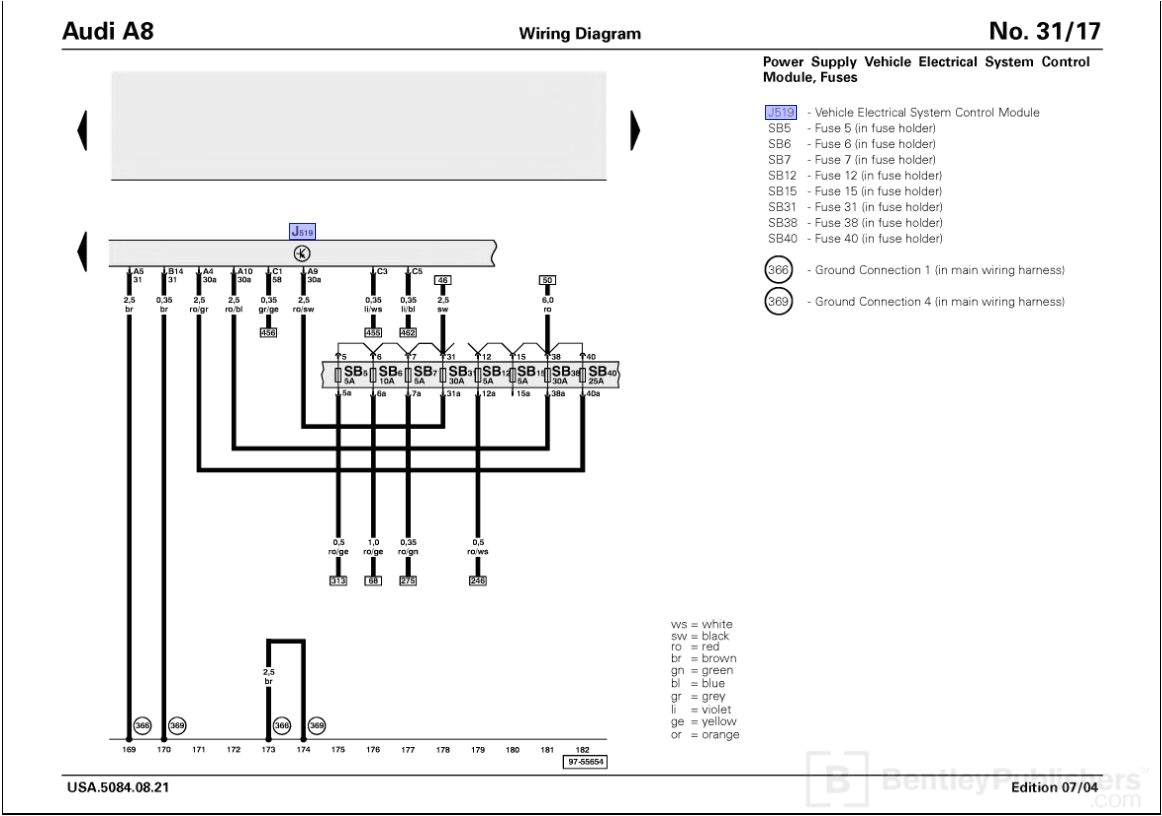Click terminal 48 connector marker
Image resolution: width=1162 pixels, height=816 pixels.
pos(441,280)
